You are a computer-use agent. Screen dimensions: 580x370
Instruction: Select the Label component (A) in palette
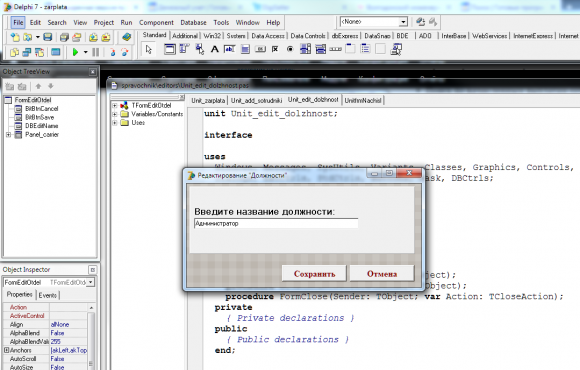(215, 49)
